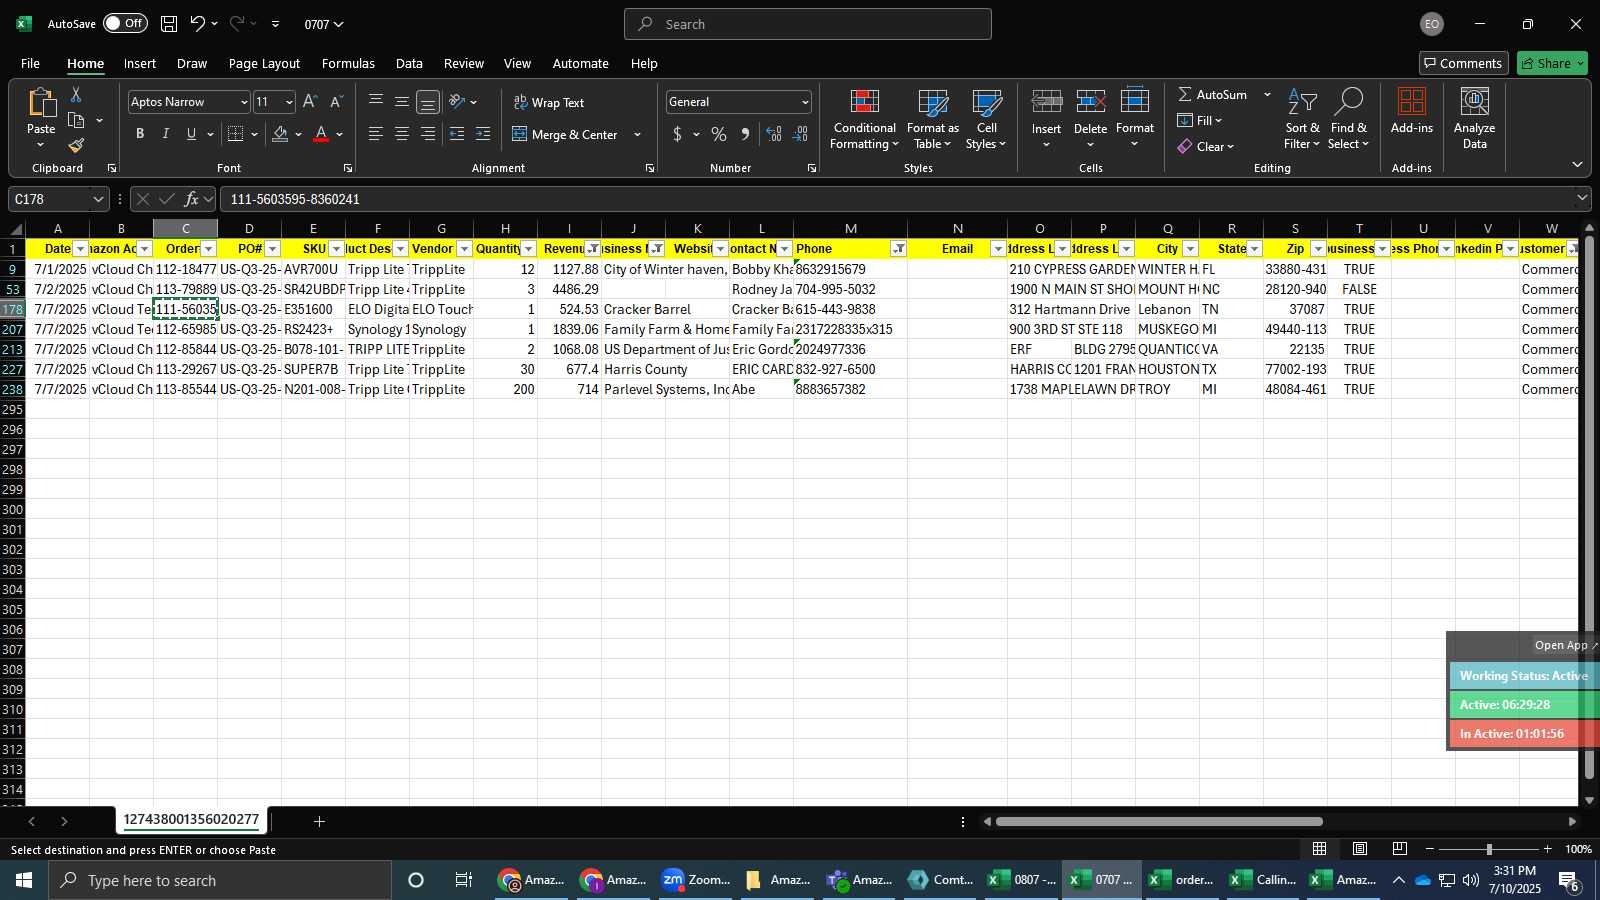Click the Paste clipboard icon
The image size is (1600, 900).
[41, 102]
